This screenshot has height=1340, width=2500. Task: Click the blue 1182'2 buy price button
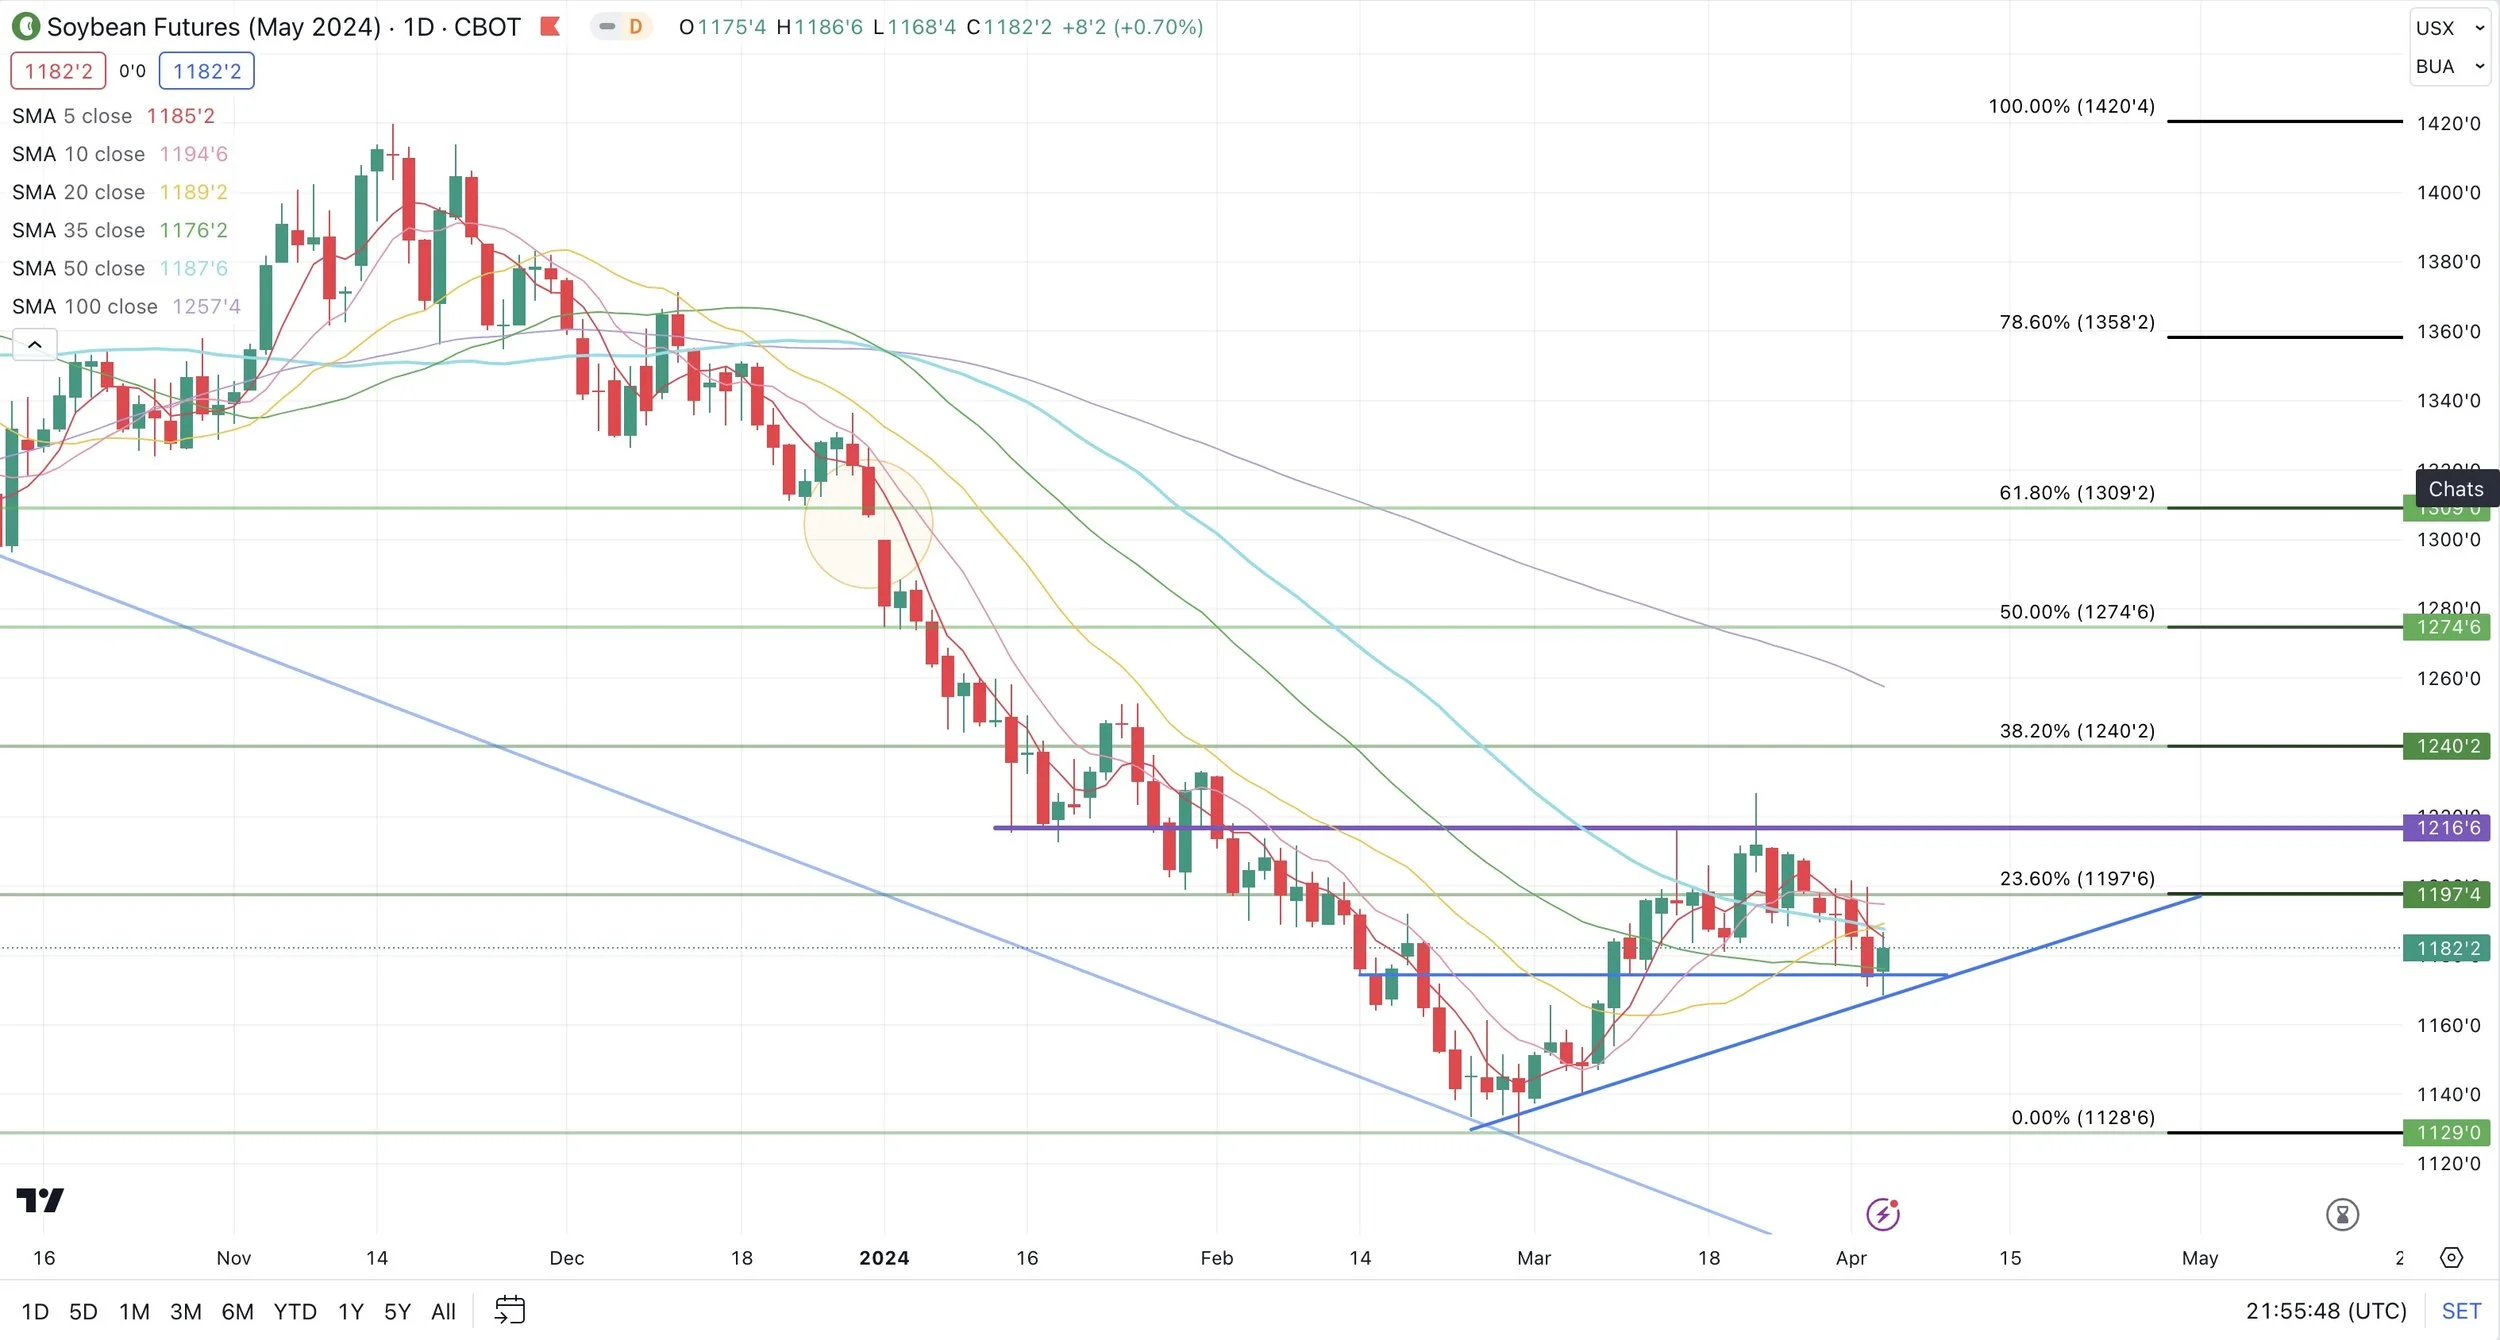[207, 71]
